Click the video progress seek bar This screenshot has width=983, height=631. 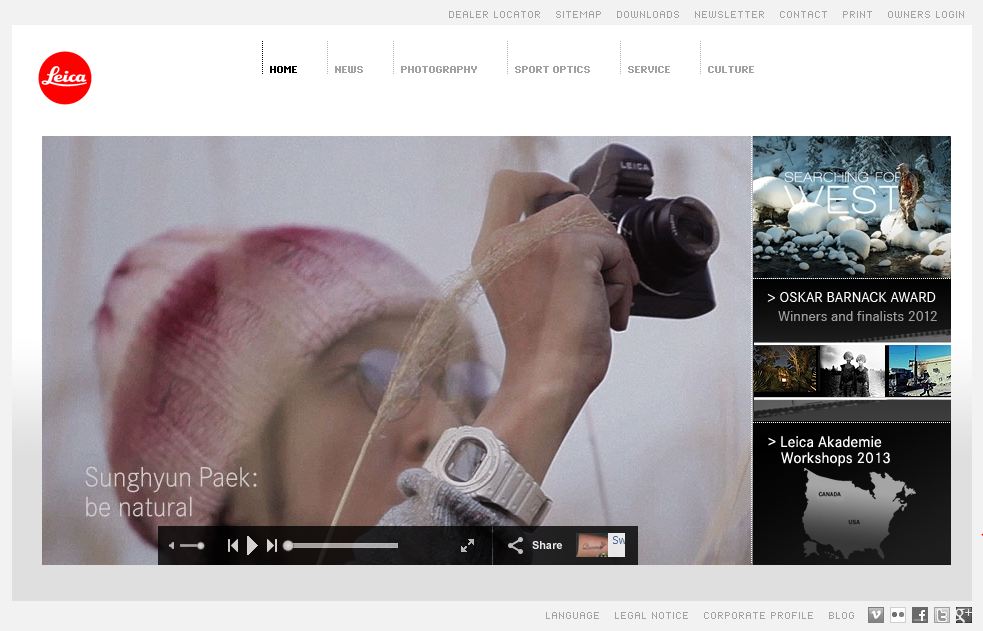342,545
